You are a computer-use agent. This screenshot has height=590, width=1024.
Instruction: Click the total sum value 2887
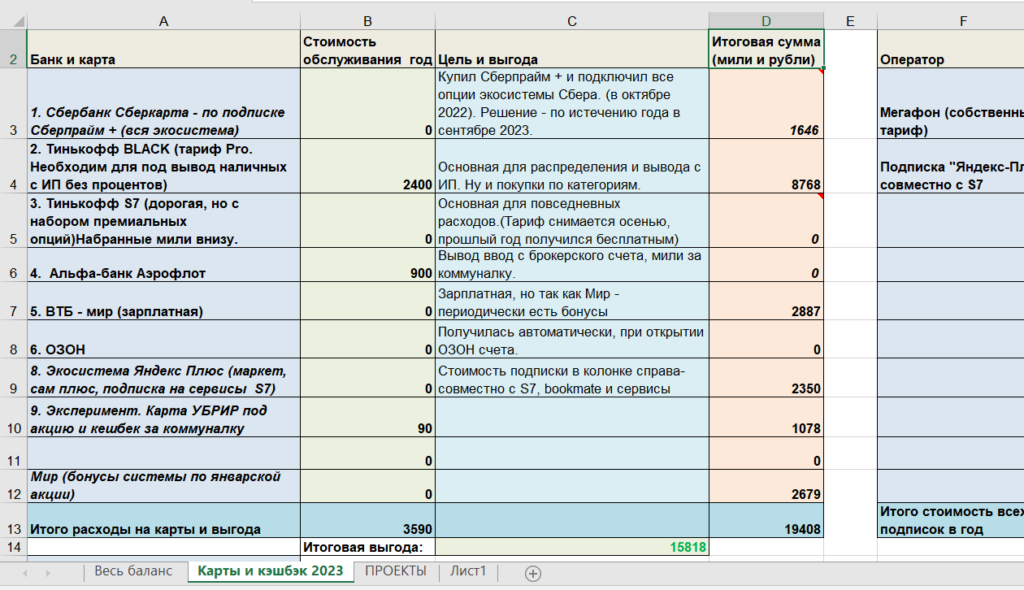pos(766,301)
